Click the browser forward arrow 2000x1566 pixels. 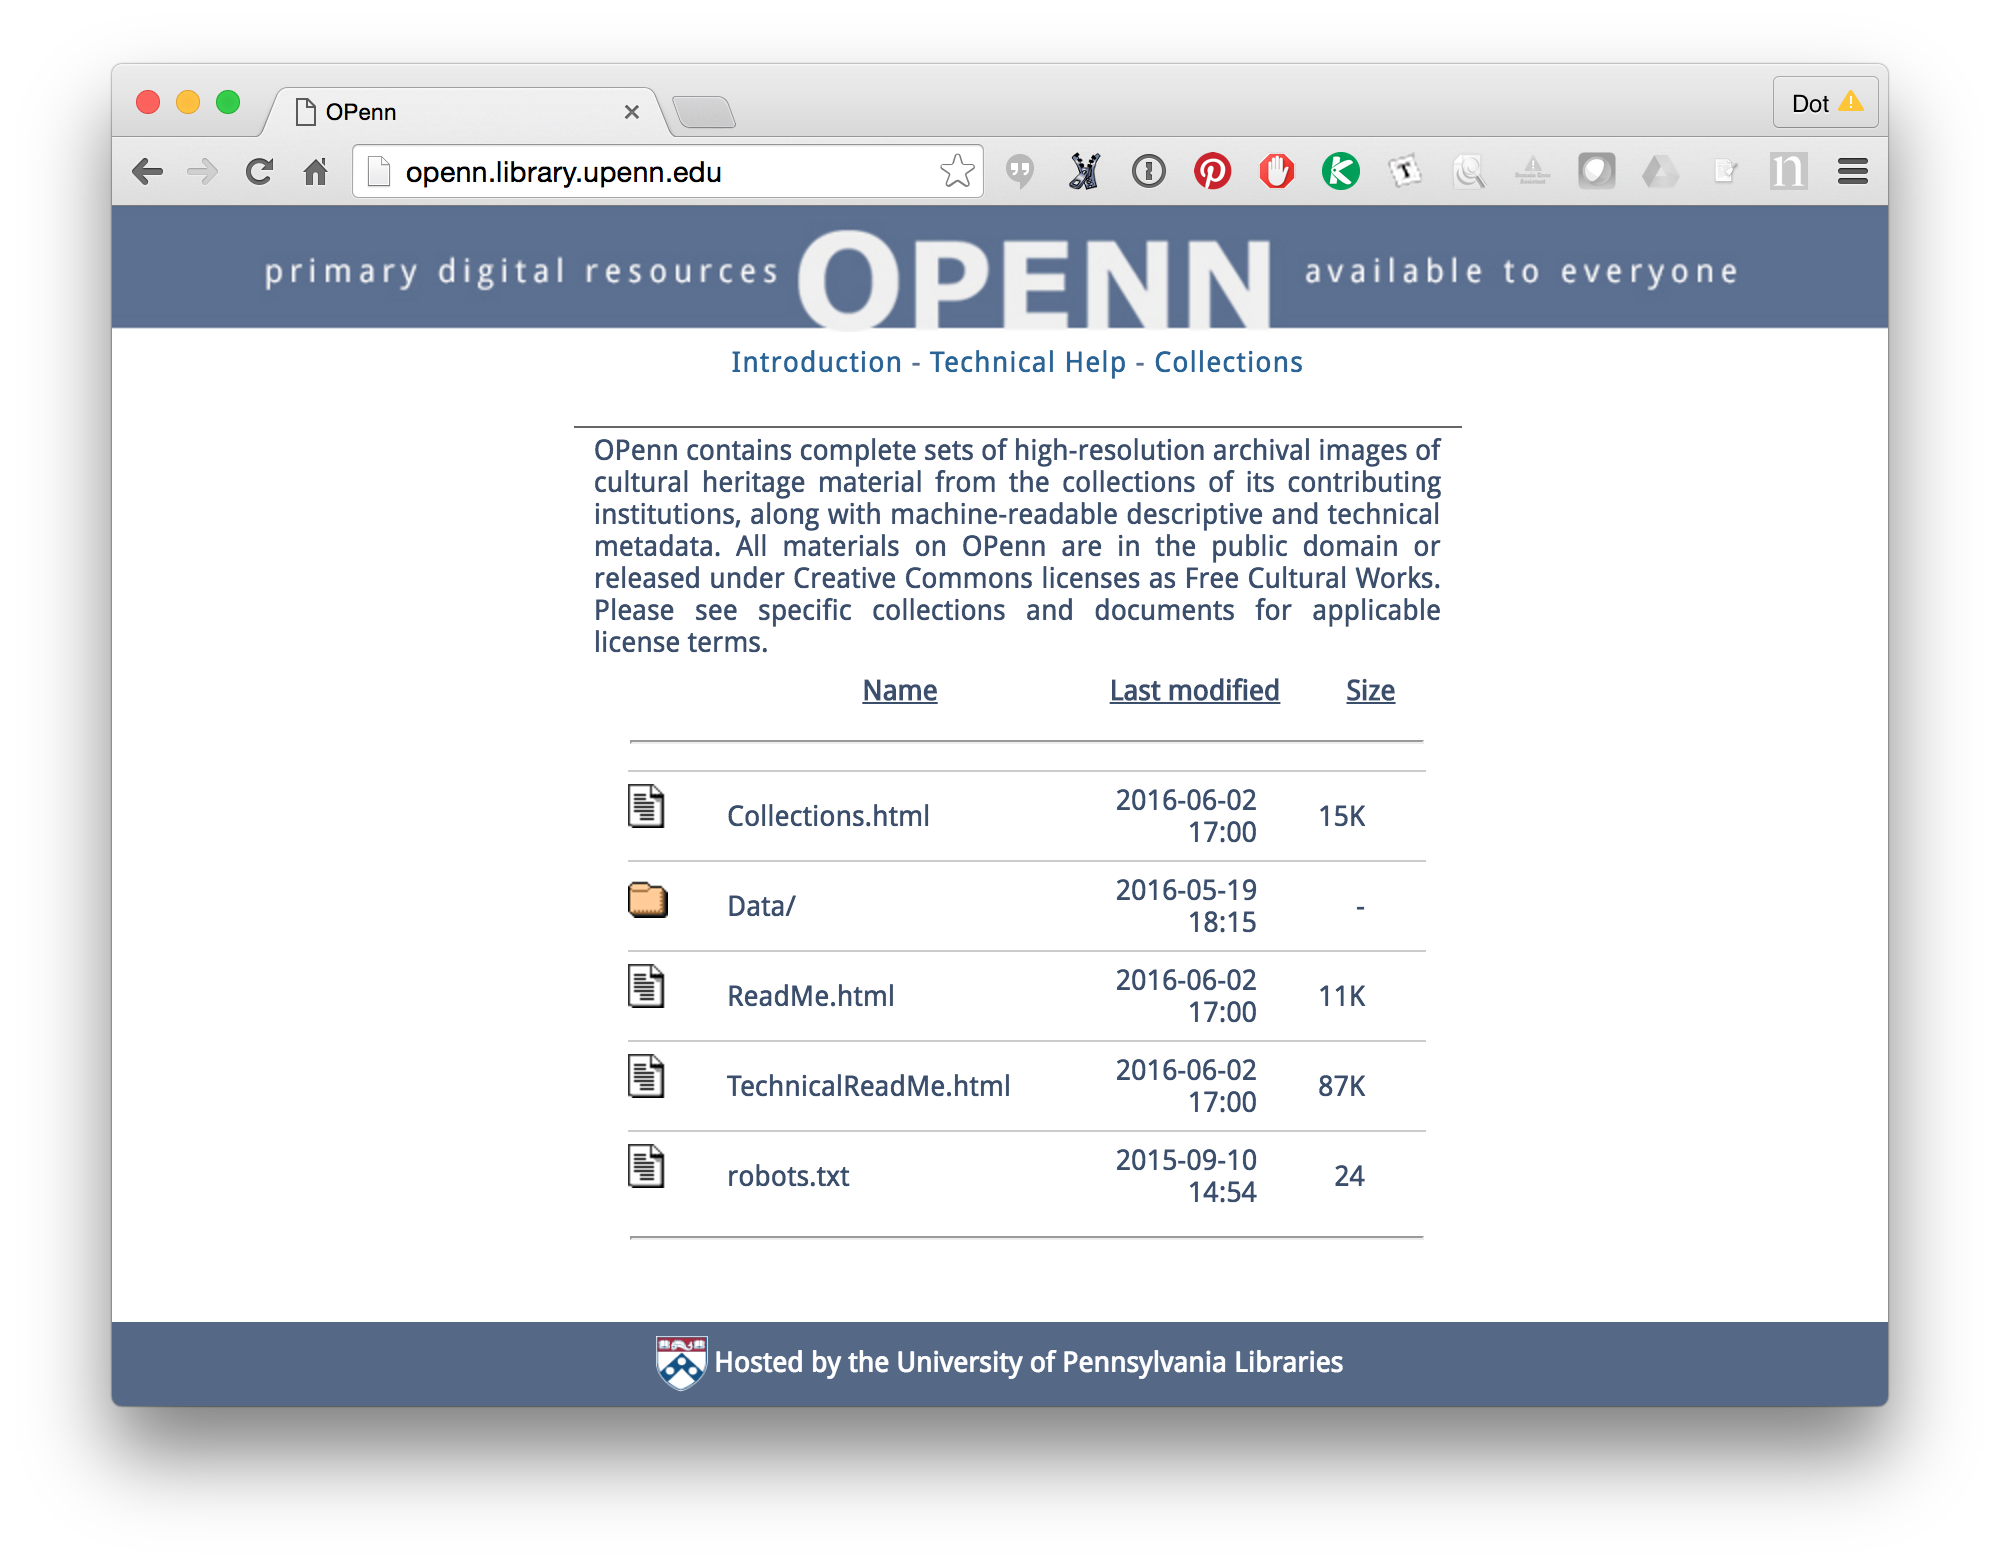coord(203,172)
